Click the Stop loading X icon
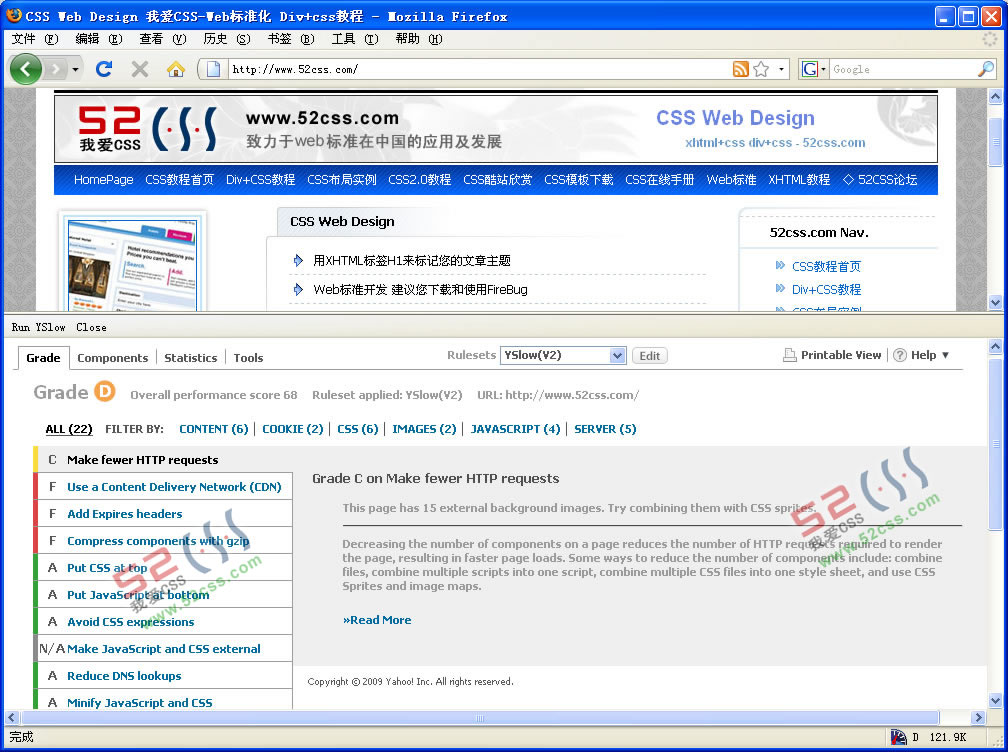1008x752 pixels. pos(140,69)
